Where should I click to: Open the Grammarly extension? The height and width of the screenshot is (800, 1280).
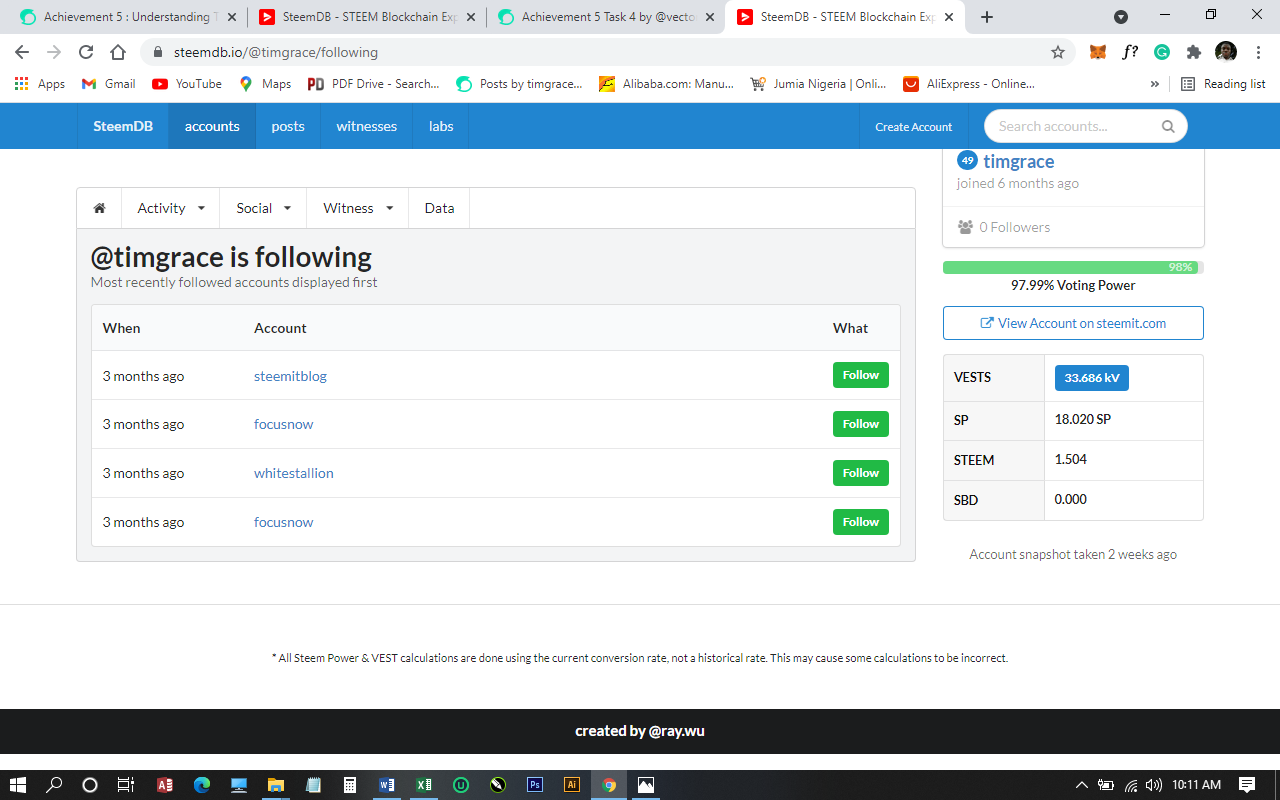(1162, 52)
